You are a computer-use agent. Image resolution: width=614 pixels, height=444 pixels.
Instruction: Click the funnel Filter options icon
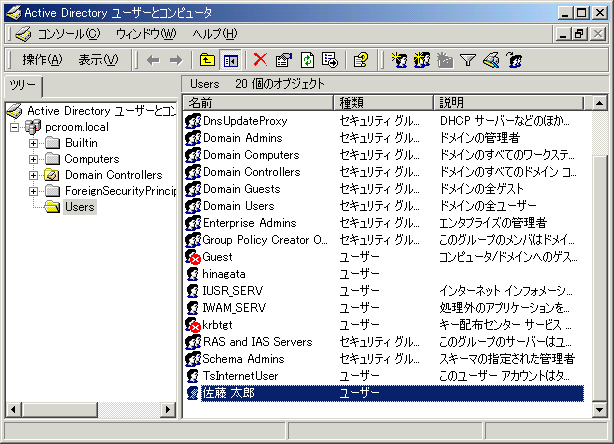pyautogui.click(x=468, y=60)
